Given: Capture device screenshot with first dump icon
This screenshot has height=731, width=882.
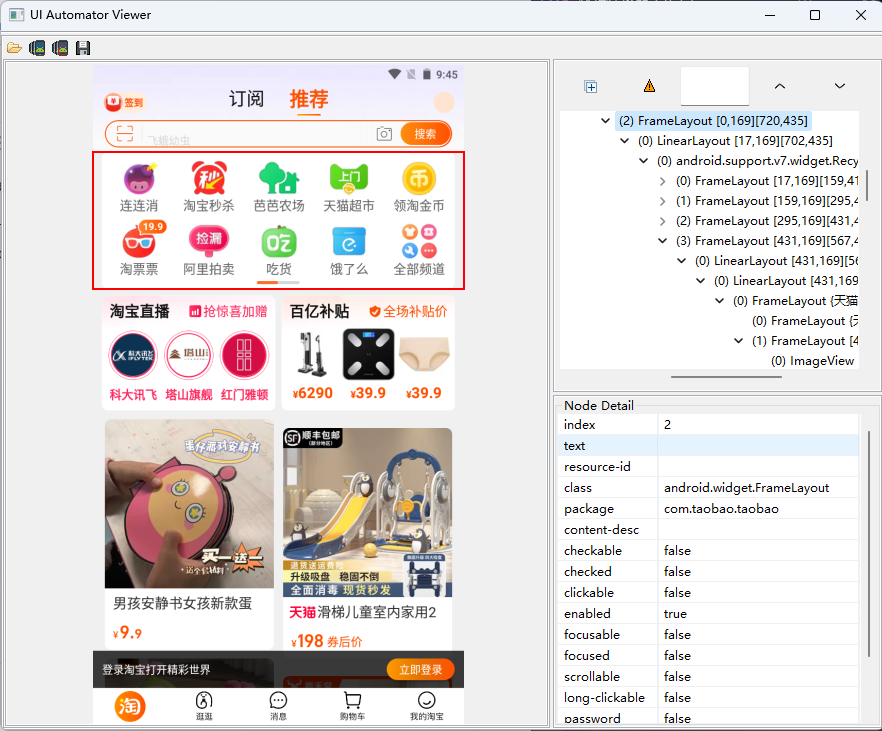Looking at the screenshot, I should [37, 48].
